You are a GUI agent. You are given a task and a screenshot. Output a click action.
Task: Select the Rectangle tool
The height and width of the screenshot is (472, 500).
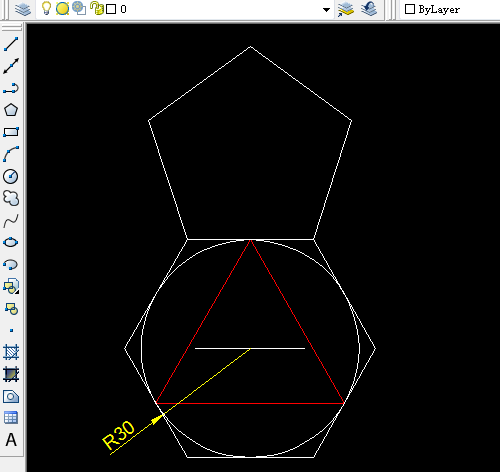click(x=11, y=132)
